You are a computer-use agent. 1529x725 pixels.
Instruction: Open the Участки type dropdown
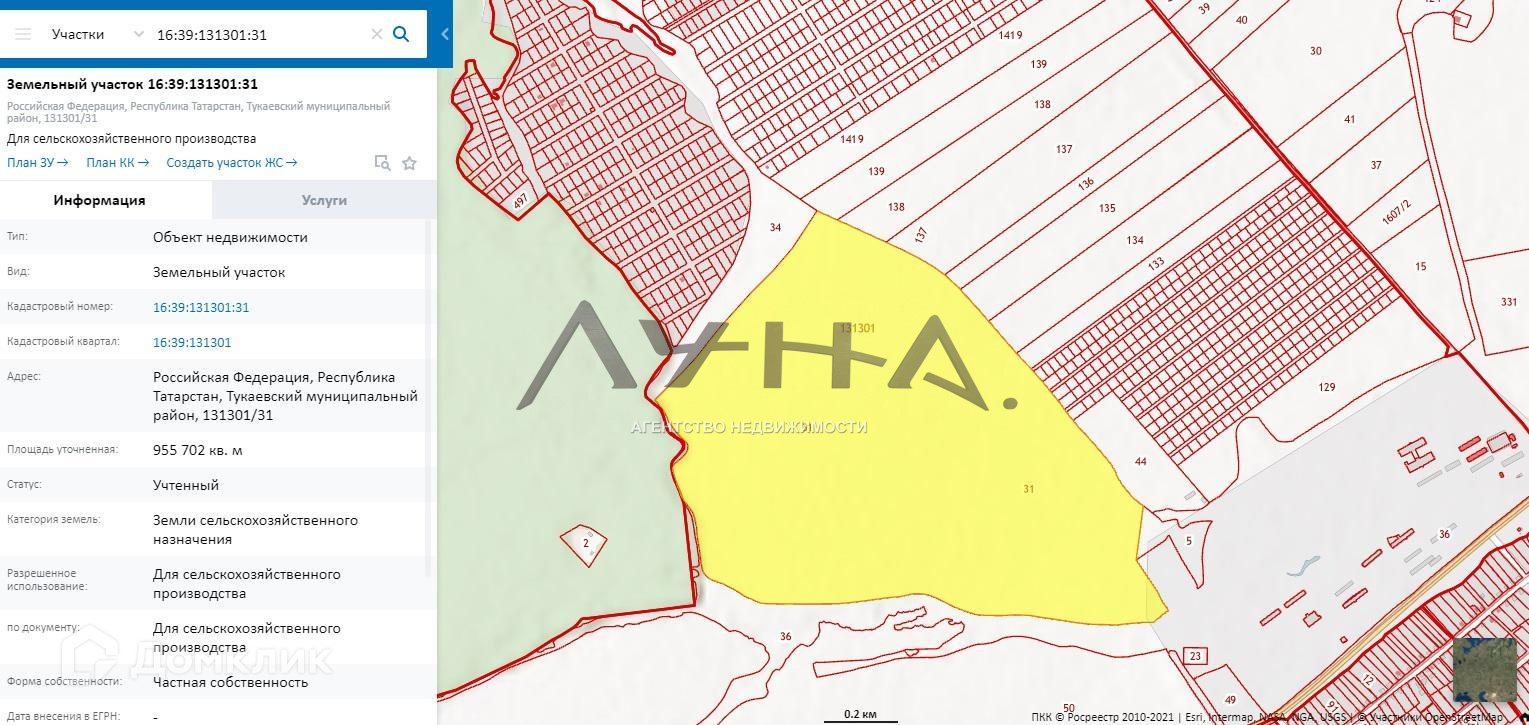pos(97,34)
